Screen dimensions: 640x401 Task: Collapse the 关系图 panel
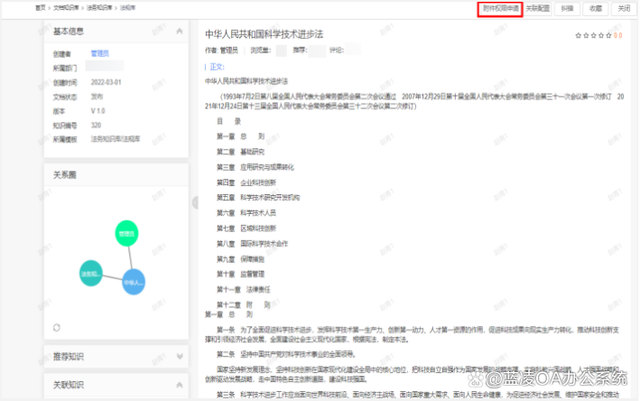(179, 175)
